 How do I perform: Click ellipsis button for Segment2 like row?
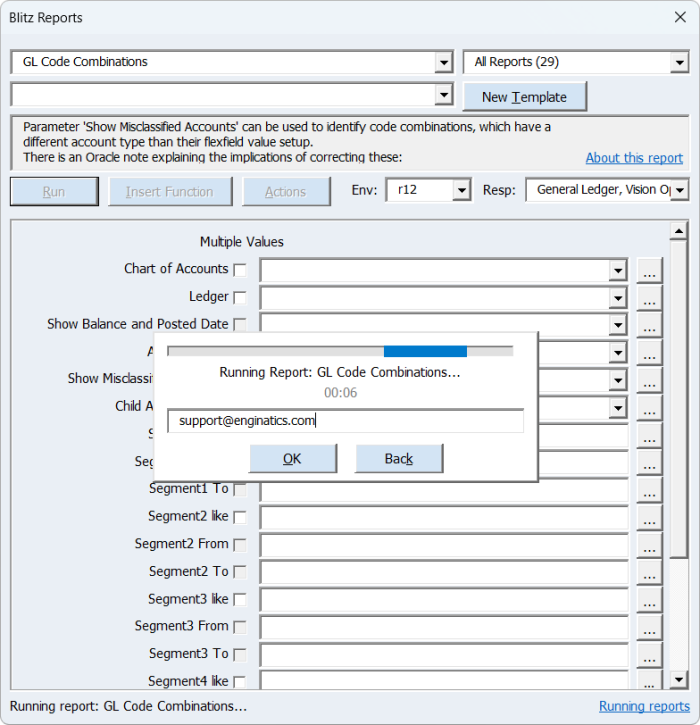[x=649, y=517]
